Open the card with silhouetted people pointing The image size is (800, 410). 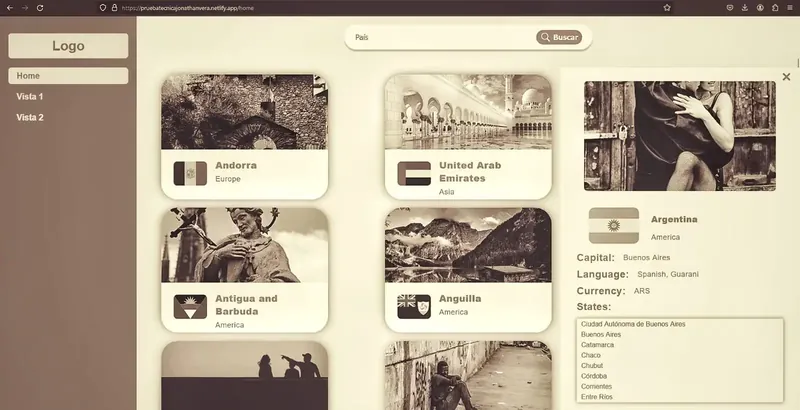click(244, 375)
